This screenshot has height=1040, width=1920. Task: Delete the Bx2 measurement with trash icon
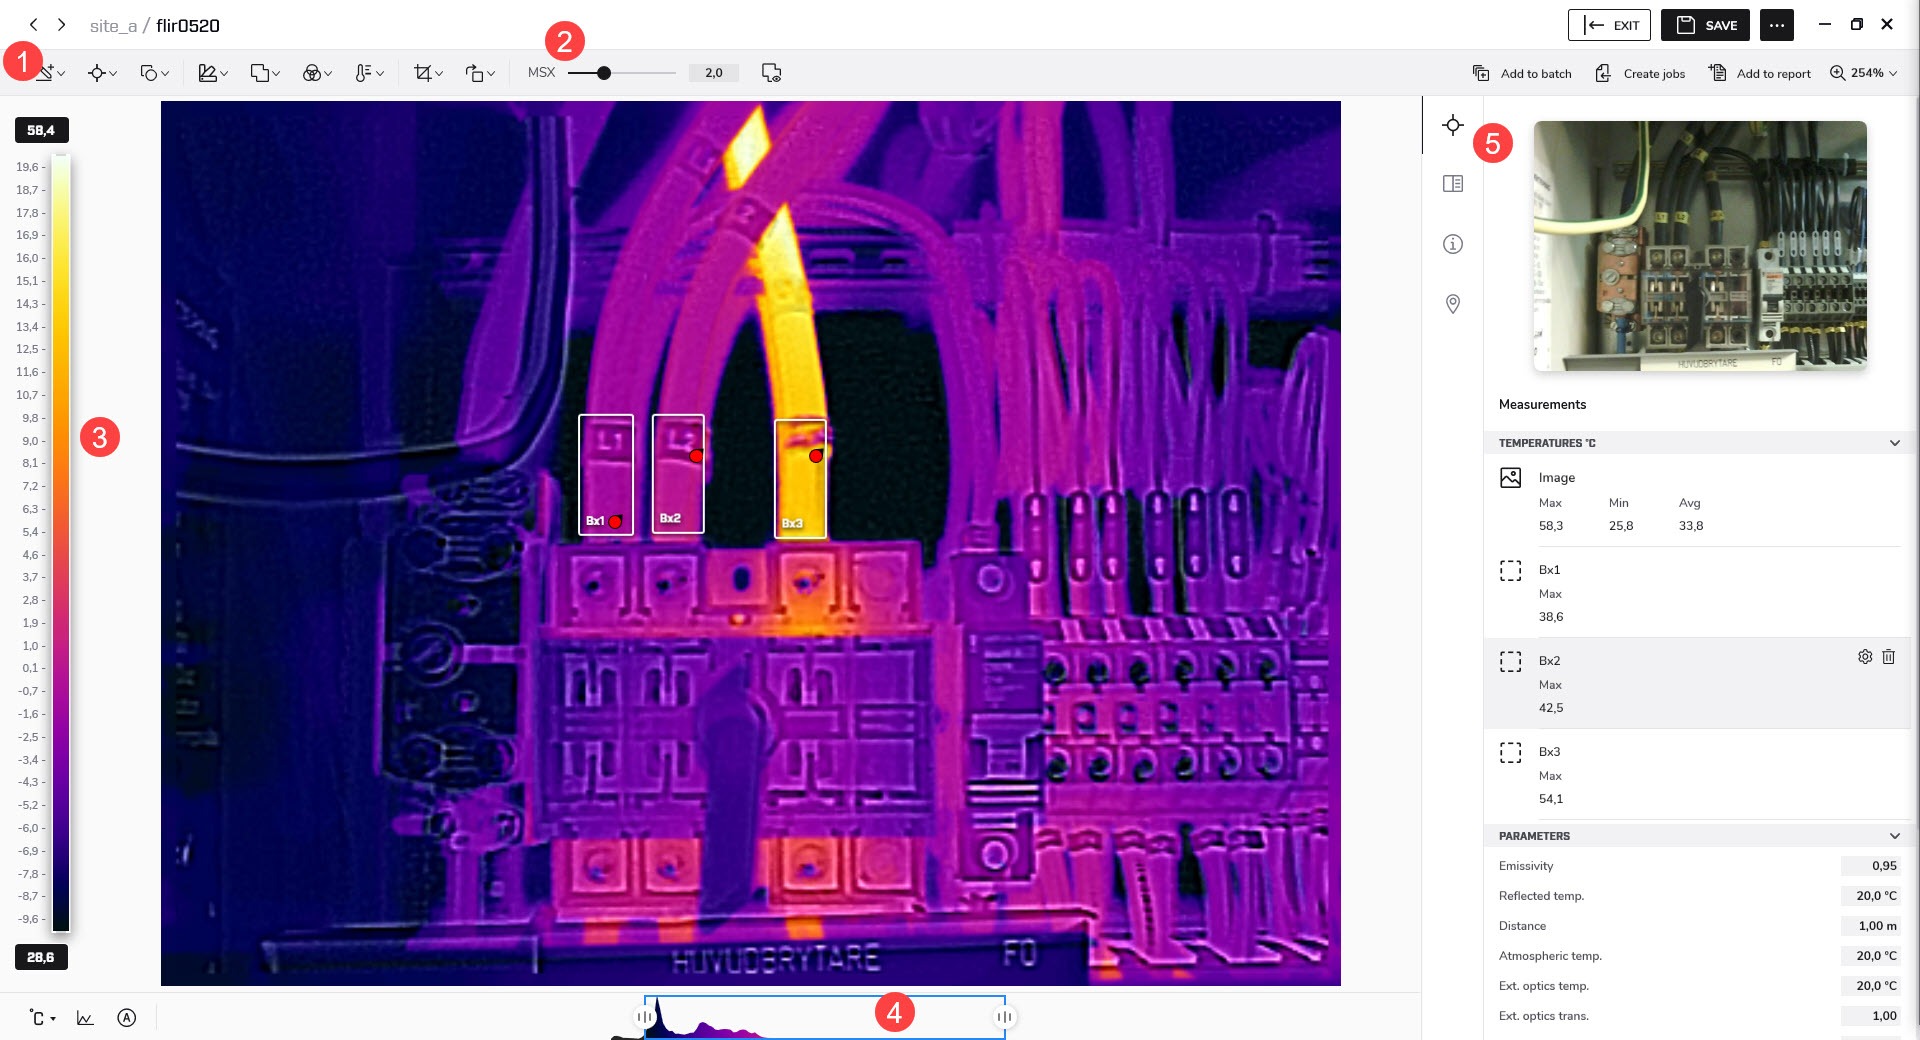(x=1888, y=657)
